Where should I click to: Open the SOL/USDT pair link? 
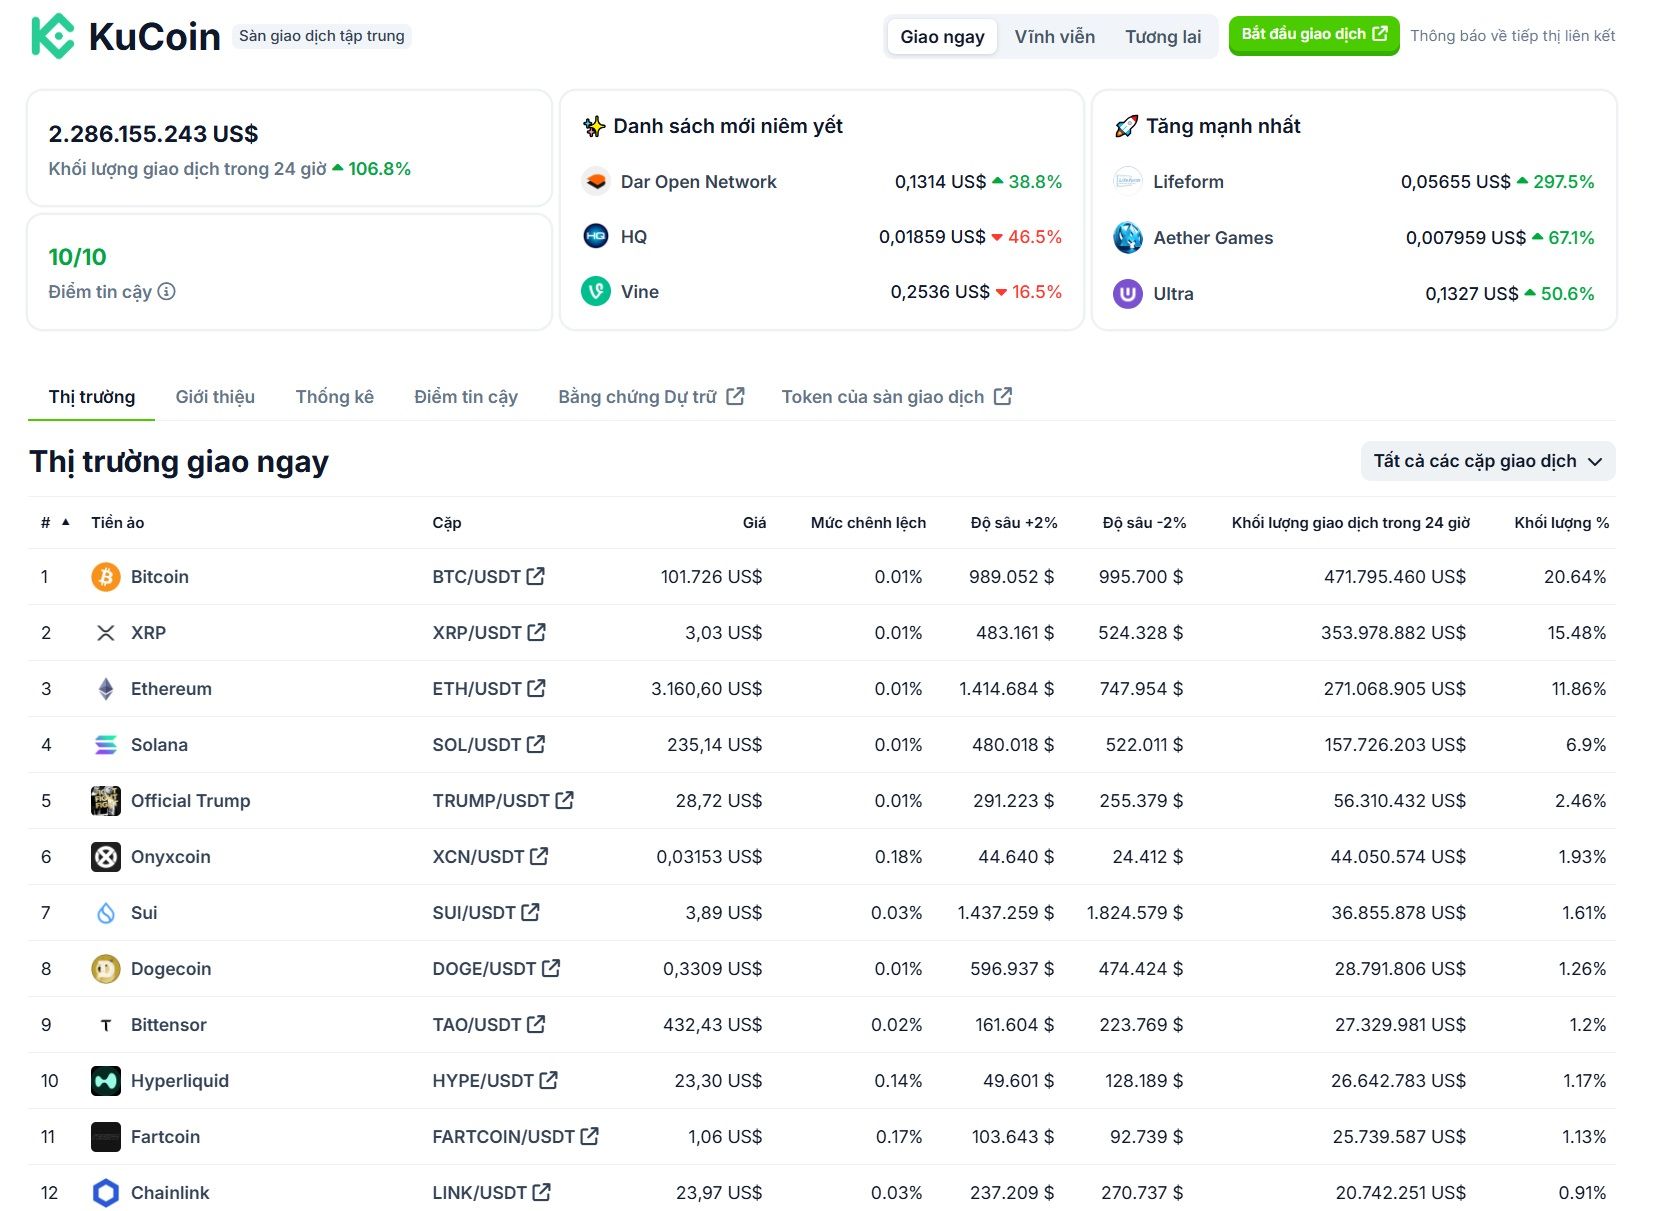[x=488, y=745]
